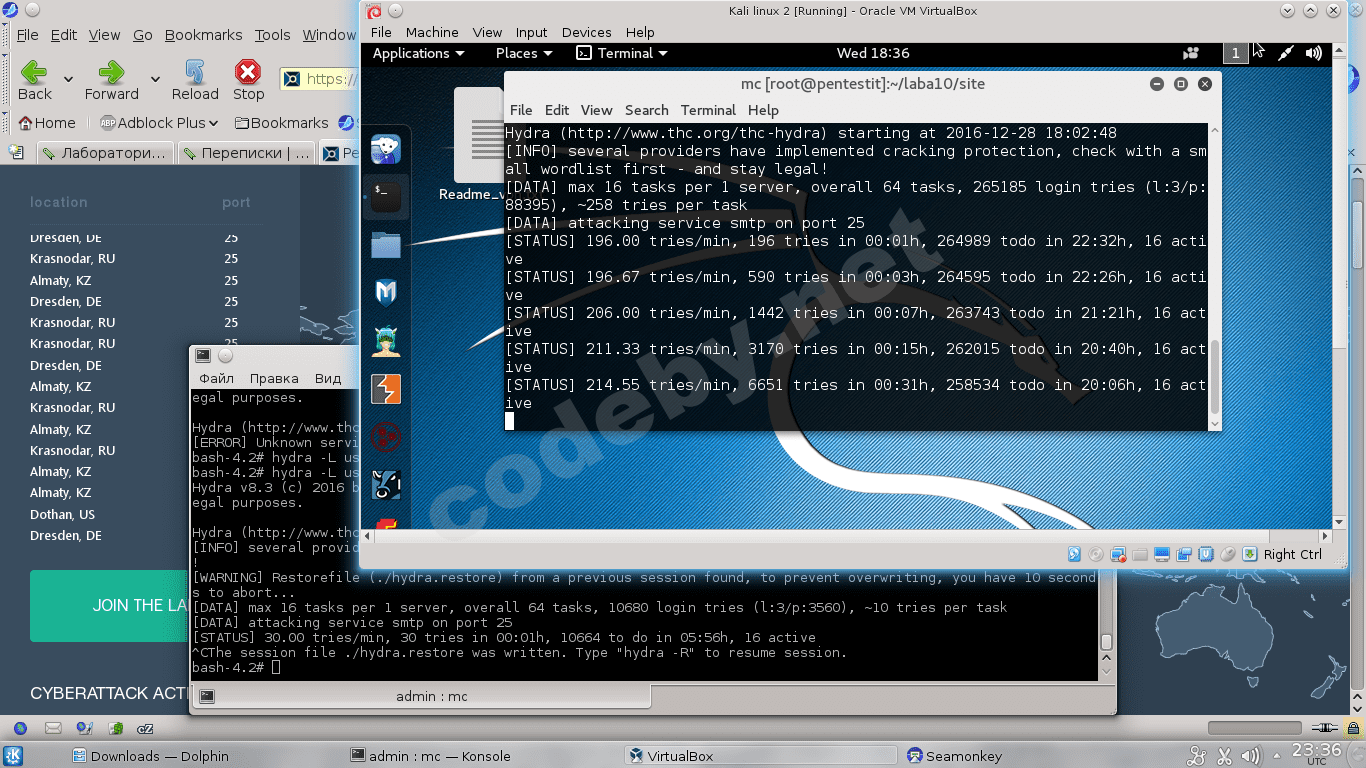Open Вид menu in Konsole window
The height and width of the screenshot is (768, 1366).
[x=328, y=379]
